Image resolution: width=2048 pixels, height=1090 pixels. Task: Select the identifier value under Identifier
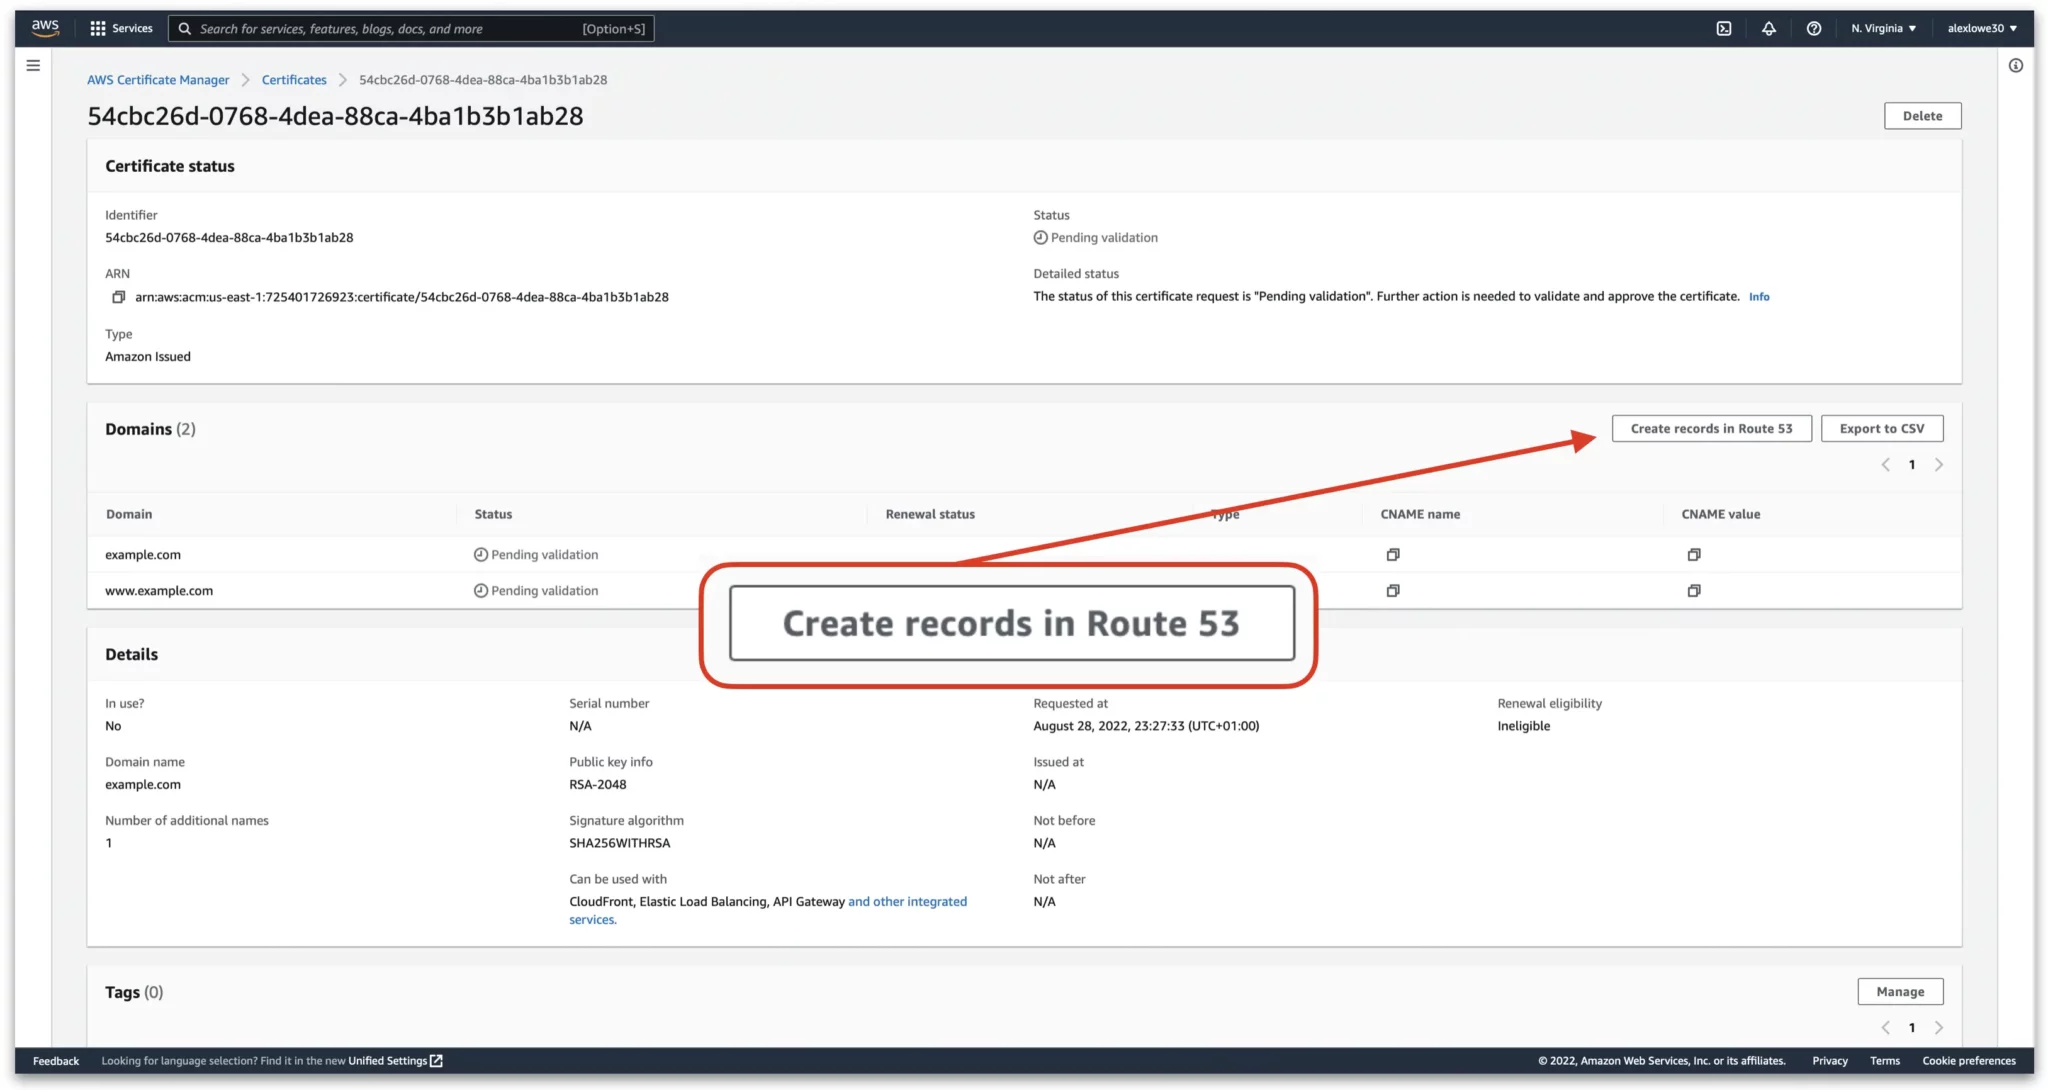[x=229, y=238]
